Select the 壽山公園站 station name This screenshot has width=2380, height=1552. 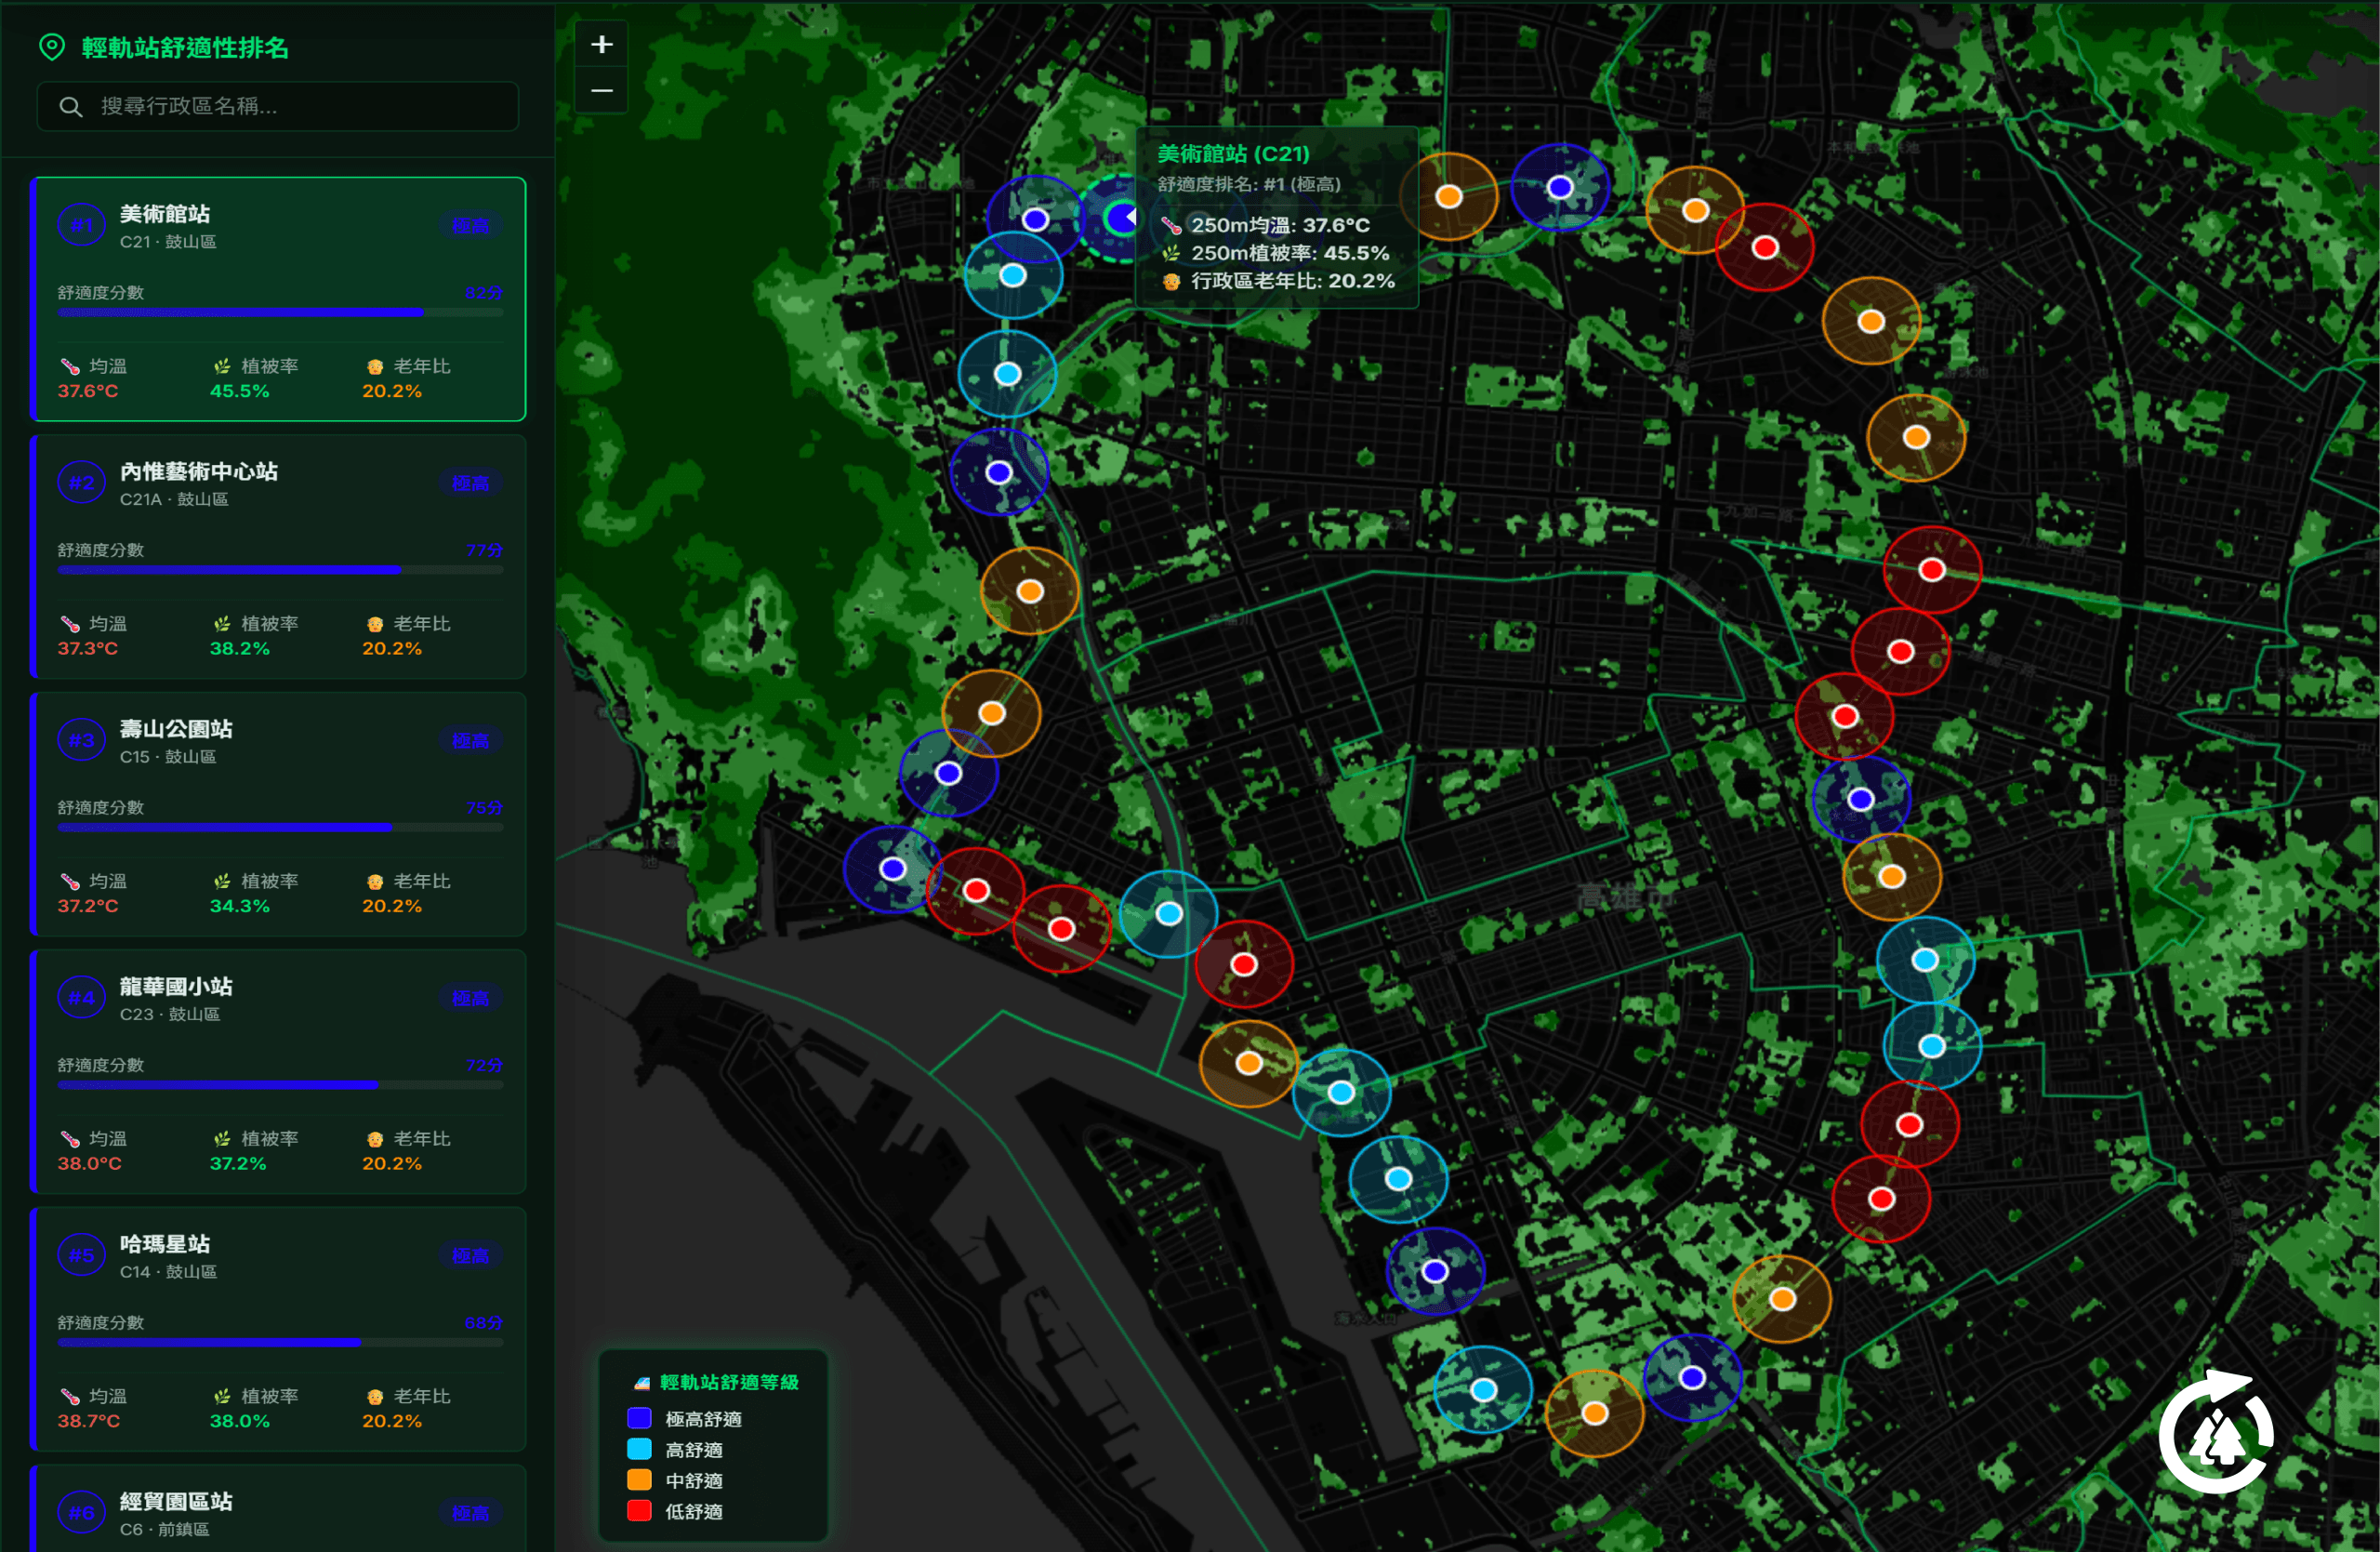click(x=176, y=729)
